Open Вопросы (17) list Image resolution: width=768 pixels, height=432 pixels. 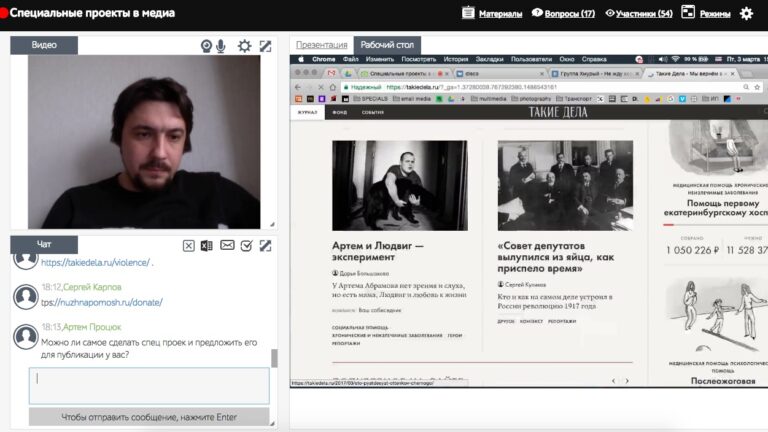[x=570, y=14]
